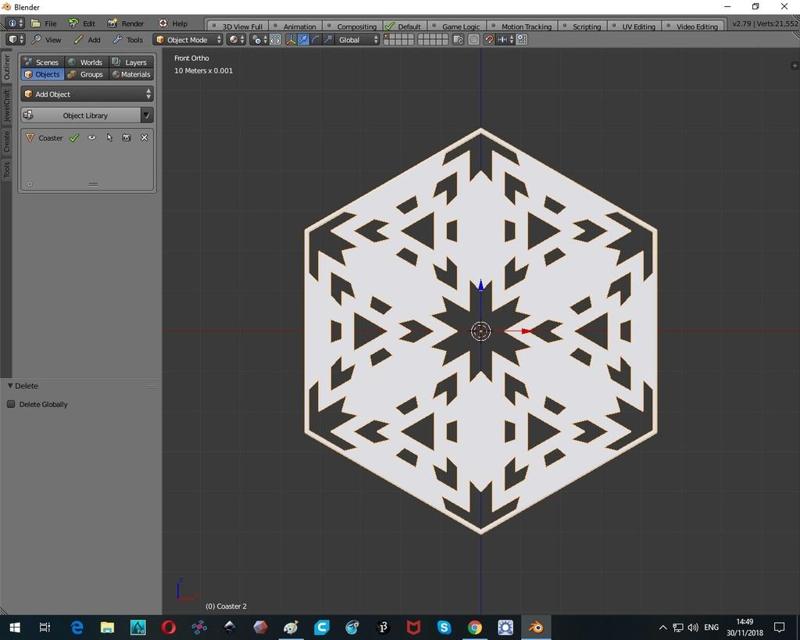Click the manipulator center circle

click(481, 331)
